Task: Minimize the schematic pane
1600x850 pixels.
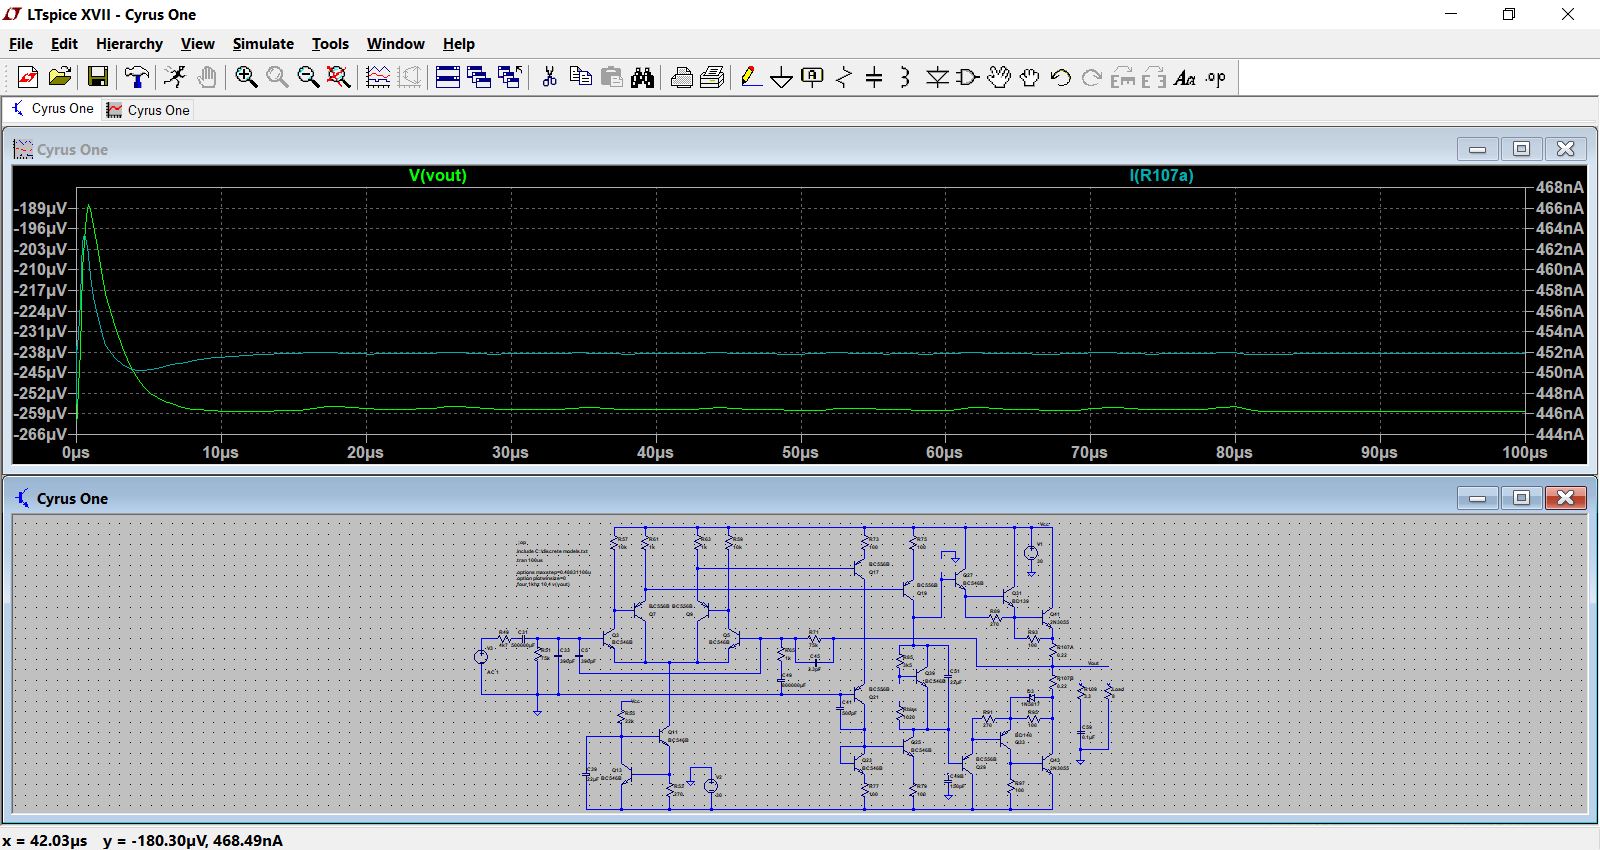Action: 1477,497
